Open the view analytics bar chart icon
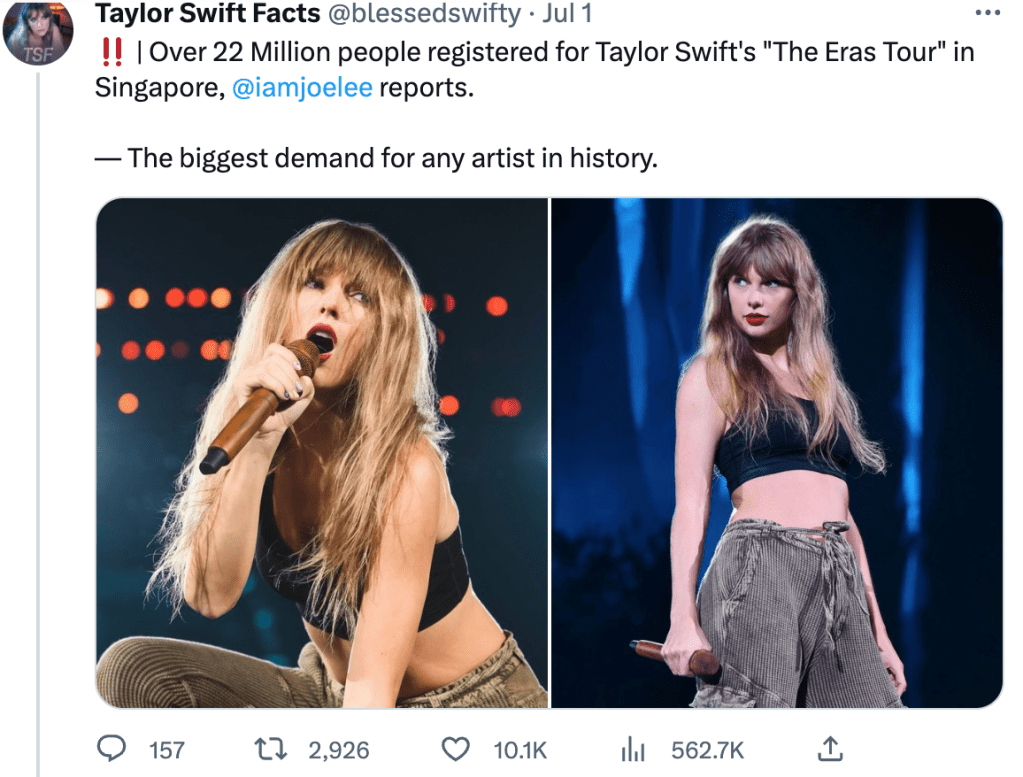The image size is (1023, 777). [x=634, y=749]
